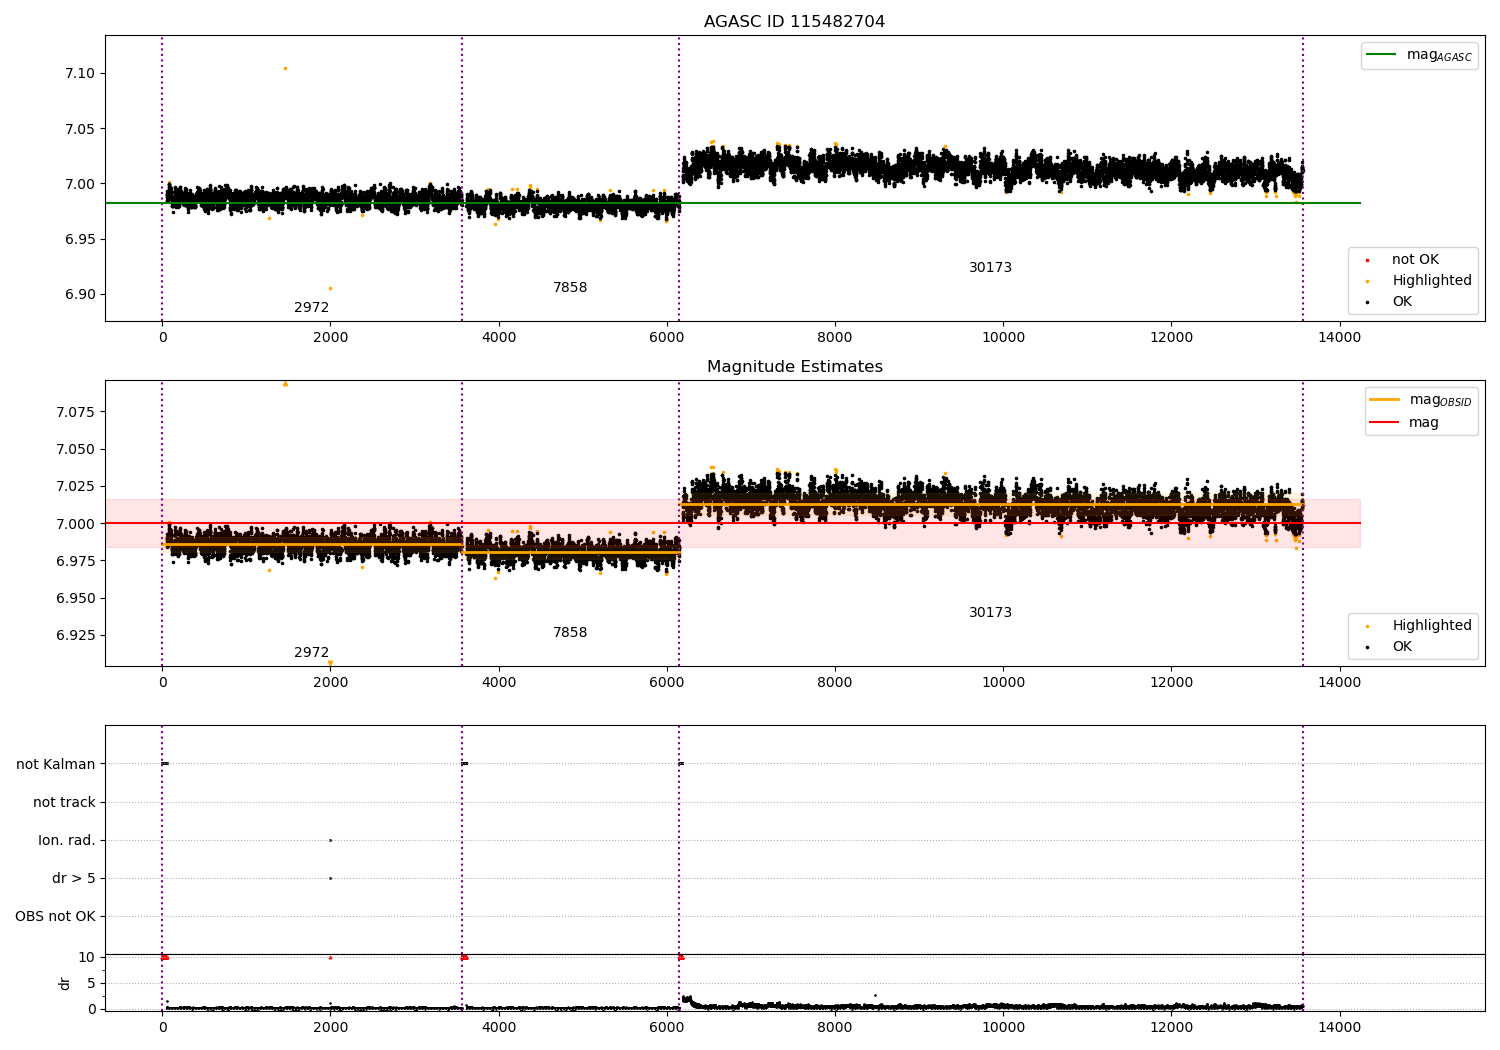Click the 'dr > 5' flag point near 2000
Screen dimensions: 1500x1050
pyautogui.click(x=330, y=879)
